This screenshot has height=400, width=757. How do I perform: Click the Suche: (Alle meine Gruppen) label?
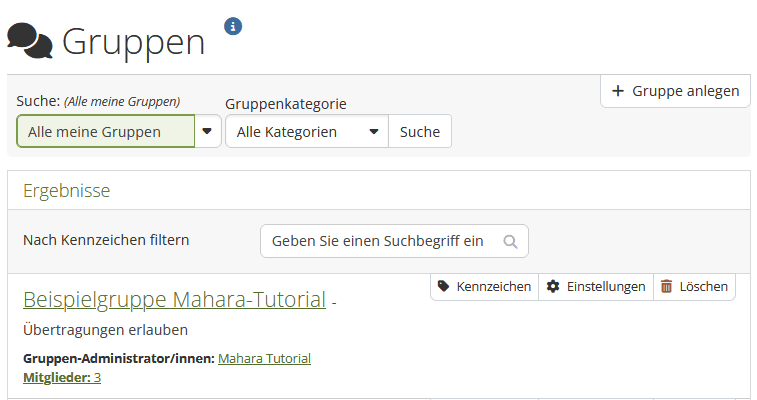(98, 101)
